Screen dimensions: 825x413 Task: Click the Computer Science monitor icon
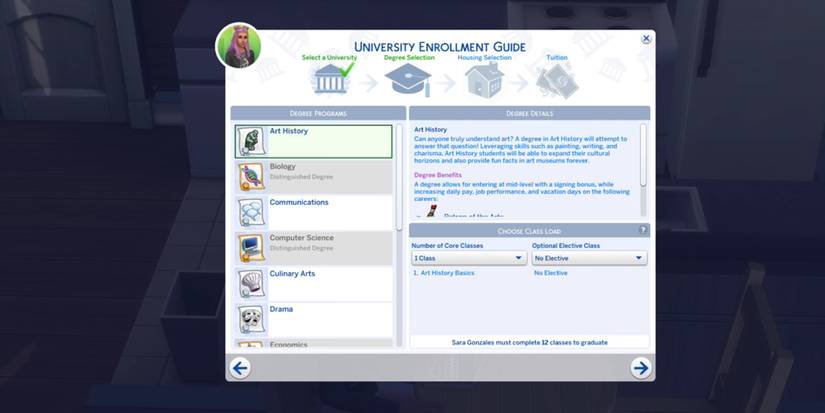[x=251, y=248]
